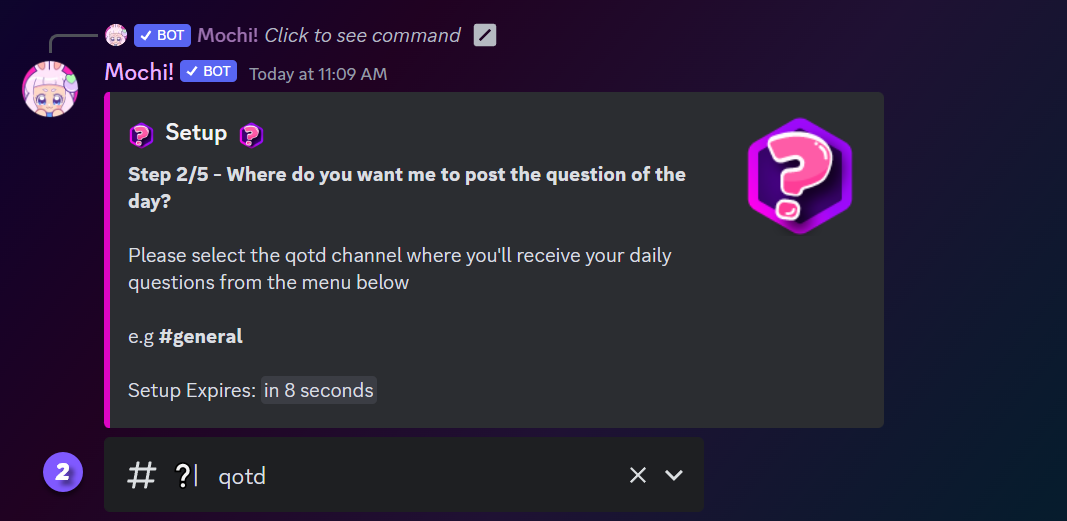Image resolution: width=1067 pixels, height=521 pixels.
Task: Click the question mark emoji right of Setup
Action: [x=251, y=133]
